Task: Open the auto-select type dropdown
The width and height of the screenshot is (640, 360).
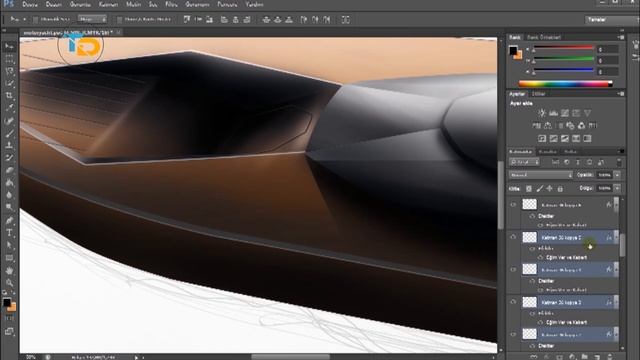Action: click(92, 19)
